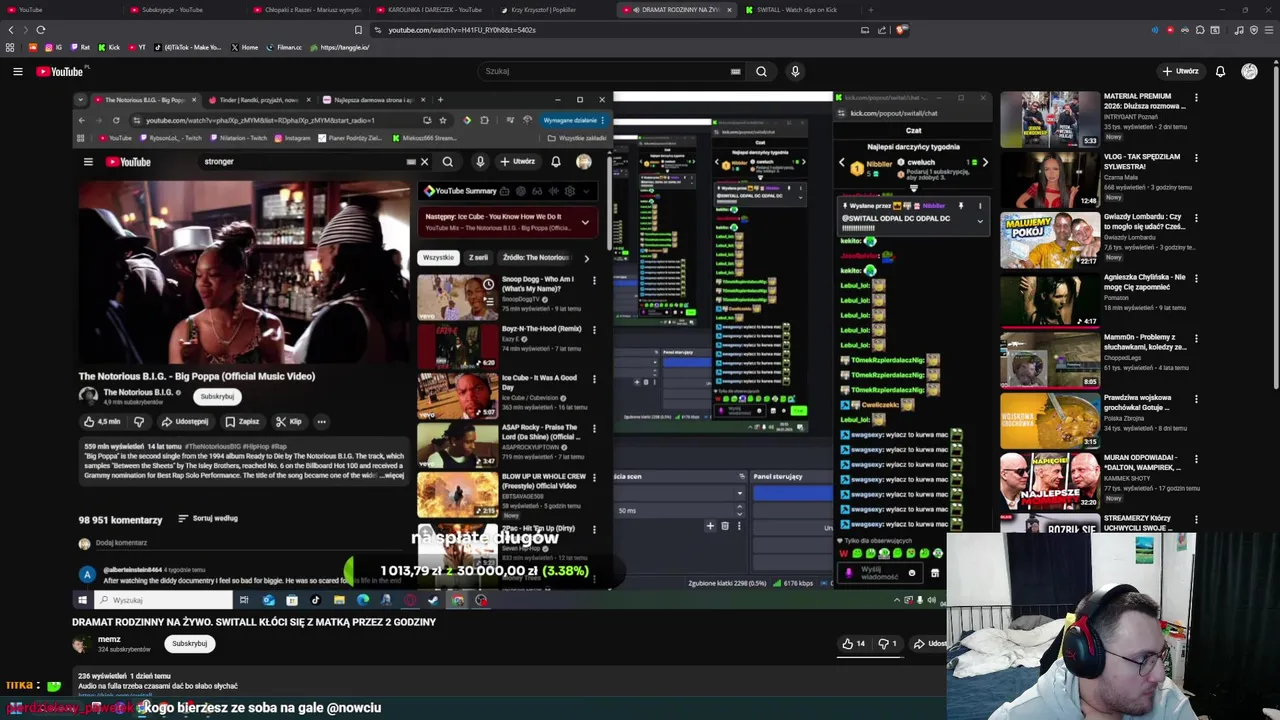Image resolution: width=1280 pixels, height=720 pixels.
Task: Open the Mamm0n 8:05 video thumbnail
Action: pyautogui.click(x=1049, y=360)
